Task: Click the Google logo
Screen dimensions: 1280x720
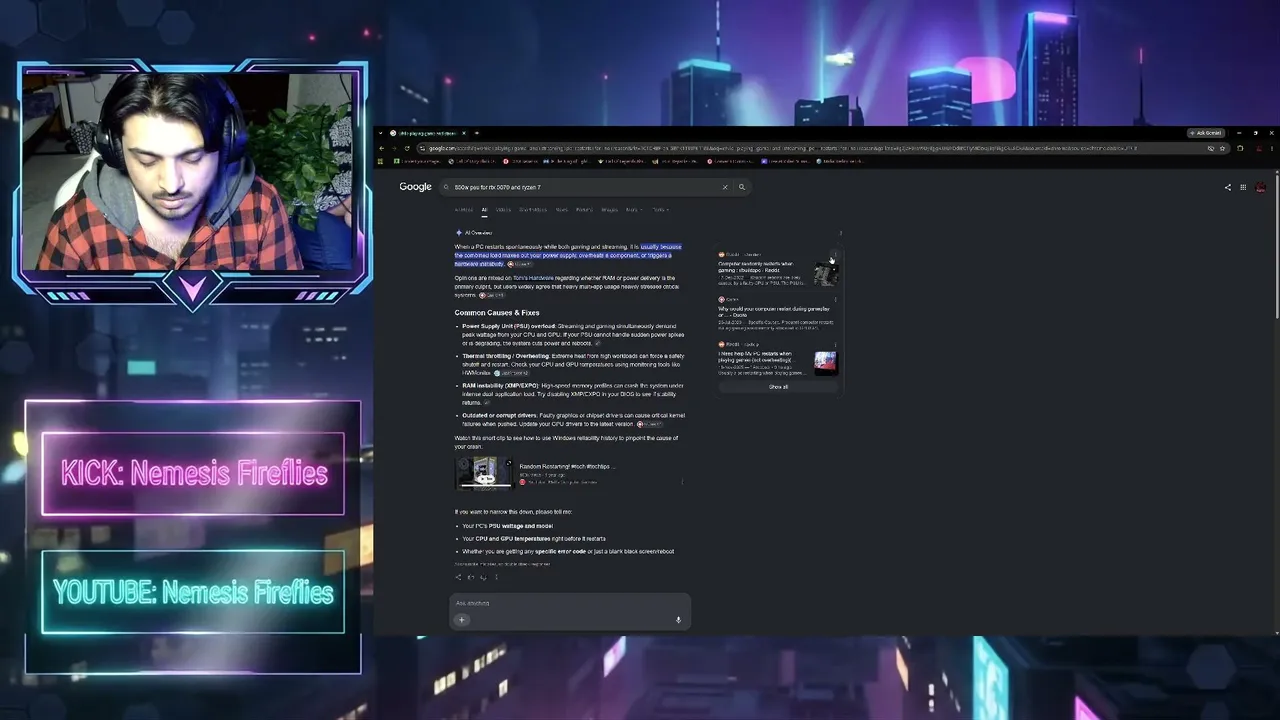Action: (x=415, y=187)
